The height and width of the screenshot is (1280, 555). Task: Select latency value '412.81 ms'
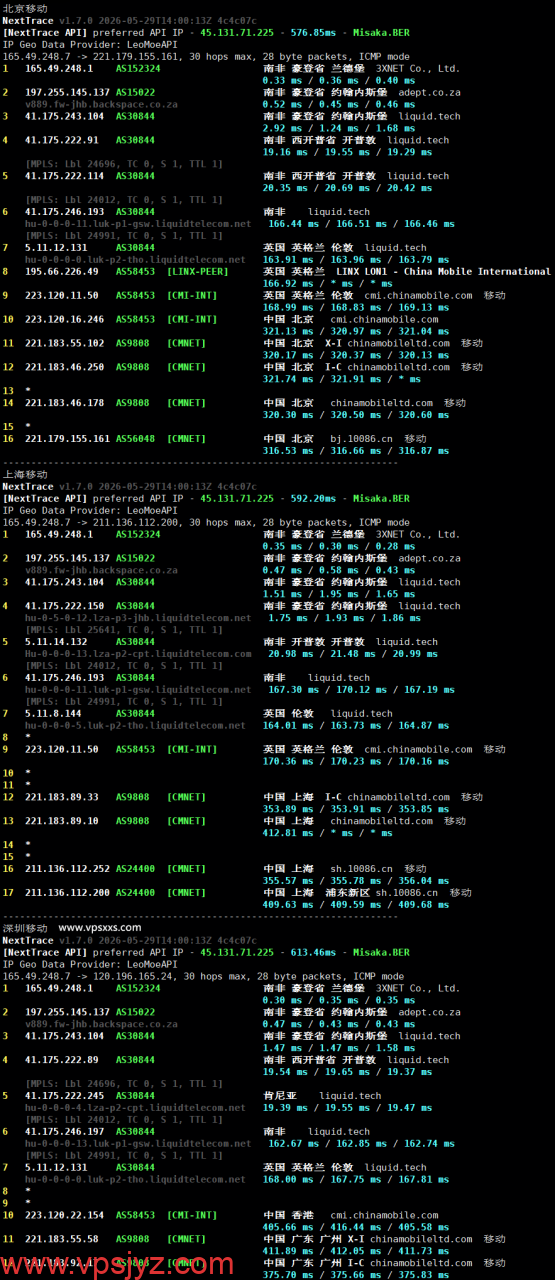(290, 833)
